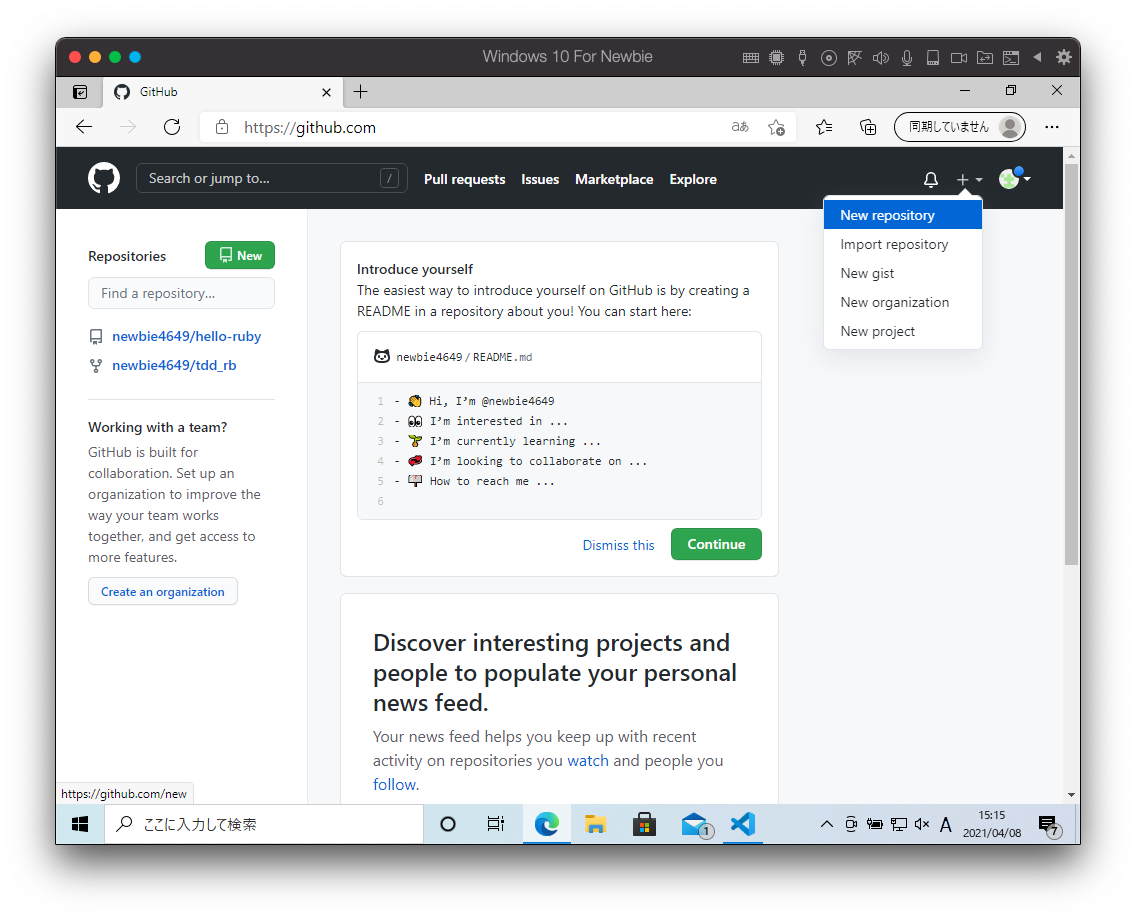Go back with browser back arrow
Viewport: 1136px width, 918px height.
[84, 127]
